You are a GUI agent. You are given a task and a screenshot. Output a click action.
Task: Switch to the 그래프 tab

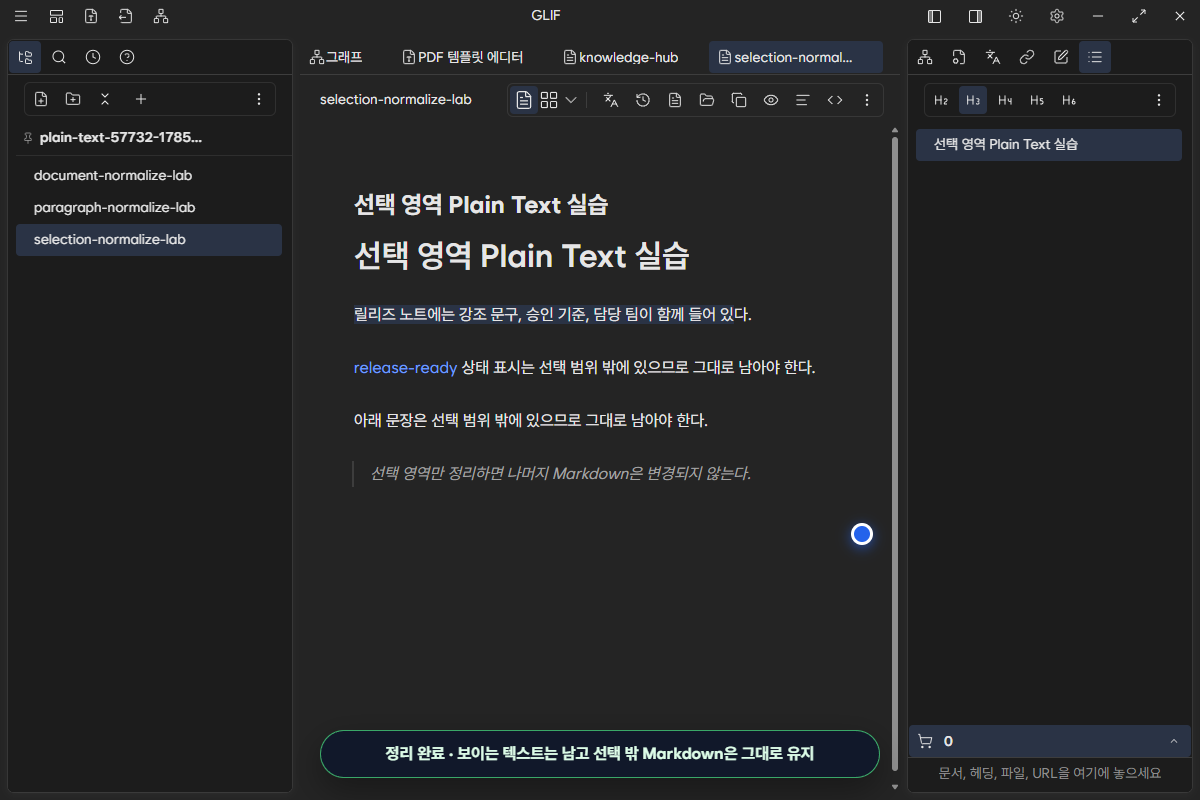pyautogui.click(x=336, y=57)
